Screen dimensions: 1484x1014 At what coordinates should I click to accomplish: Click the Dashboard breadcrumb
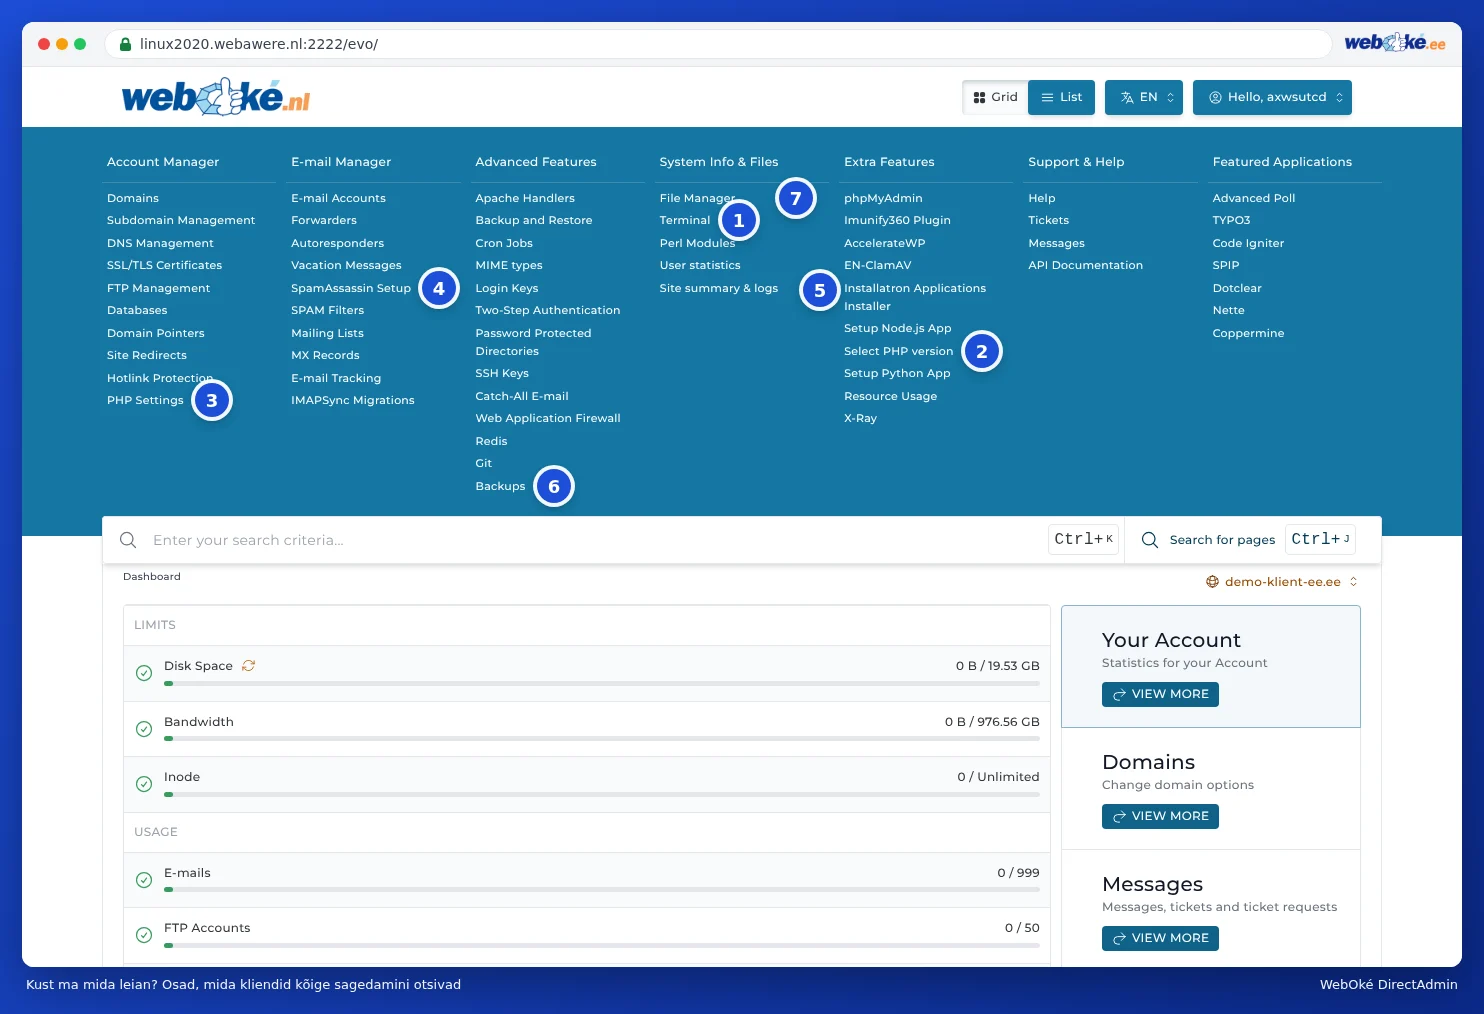[152, 577]
